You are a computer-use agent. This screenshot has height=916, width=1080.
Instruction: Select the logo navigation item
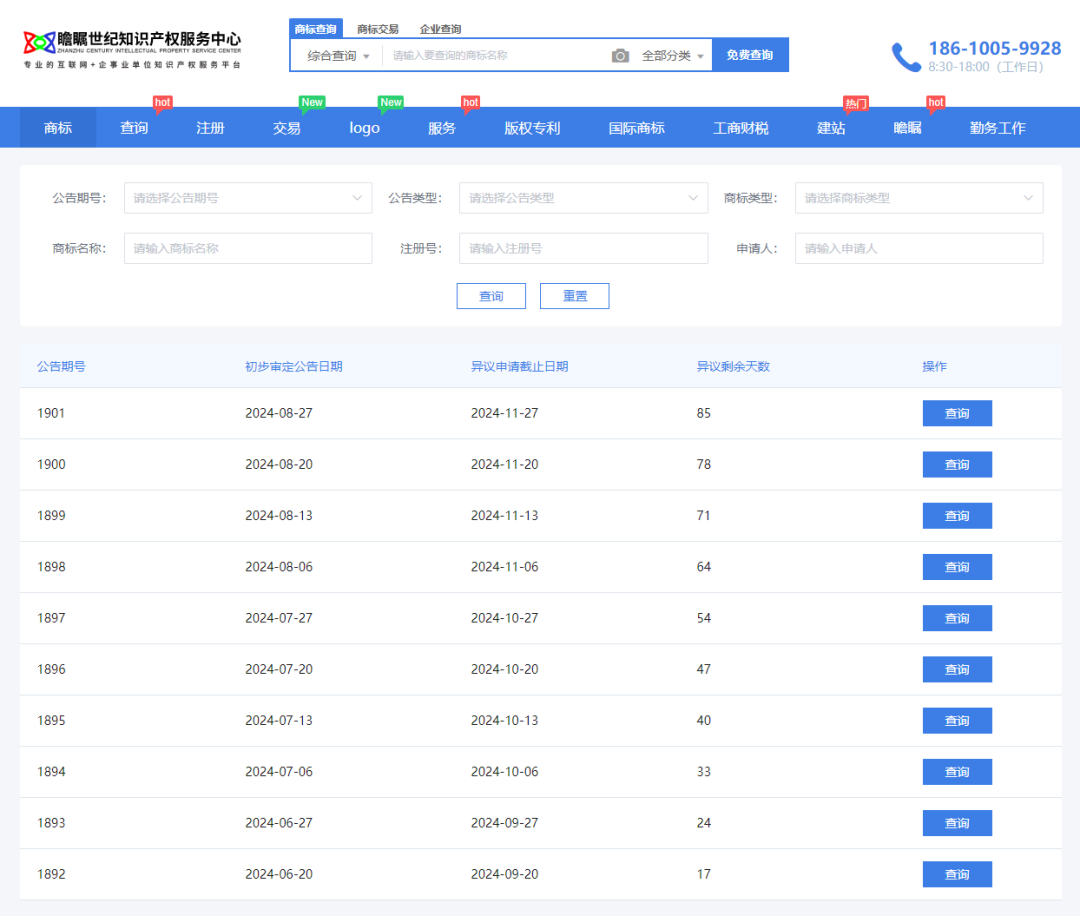tap(364, 128)
